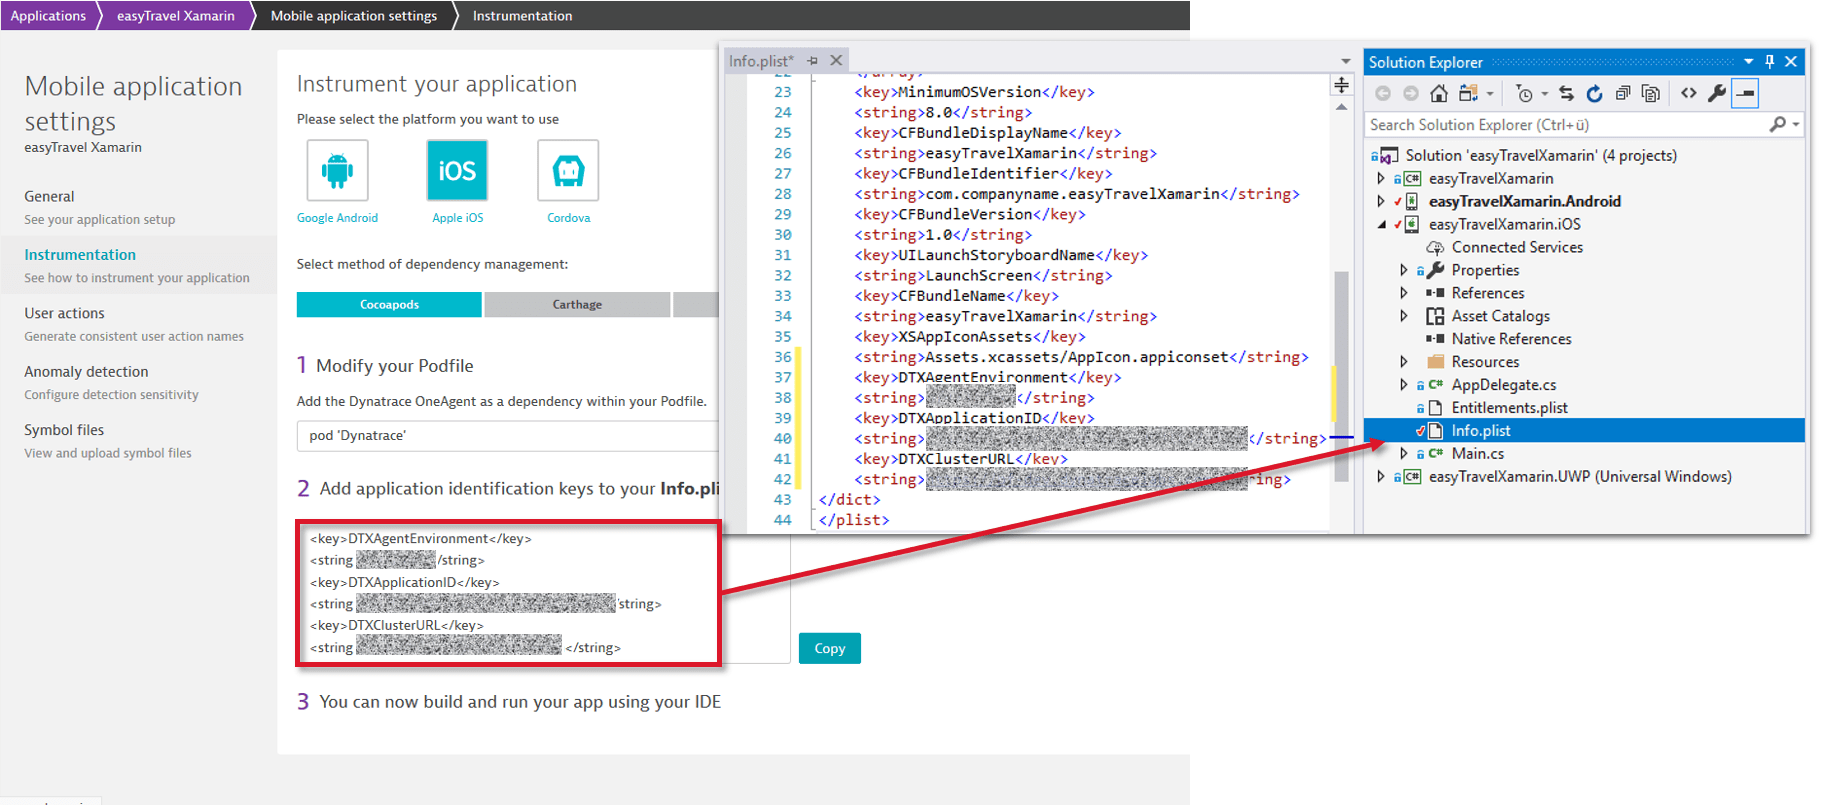Select Connected Services in Solution Explorer
Viewport: 1830px width, 805px height.
(x=1517, y=247)
